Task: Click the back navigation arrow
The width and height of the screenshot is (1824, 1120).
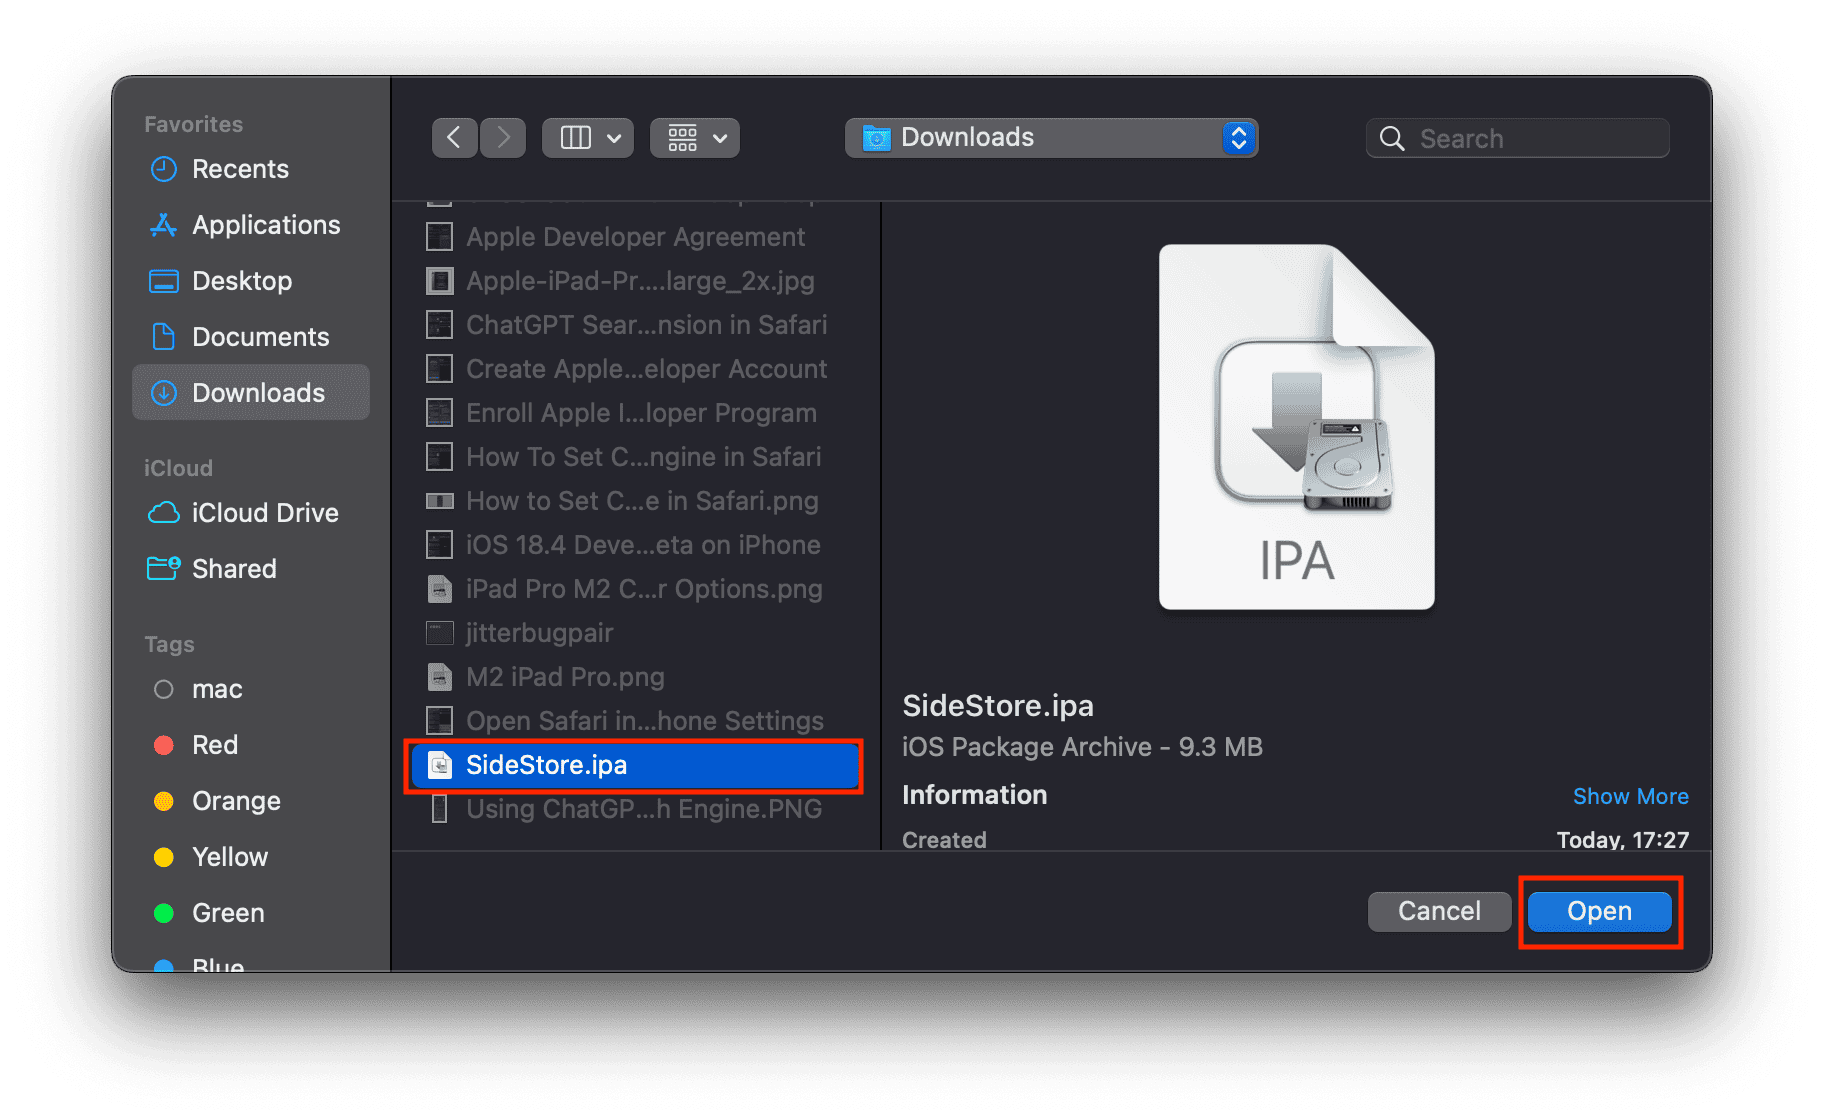Action: click(x=454, y=138)
